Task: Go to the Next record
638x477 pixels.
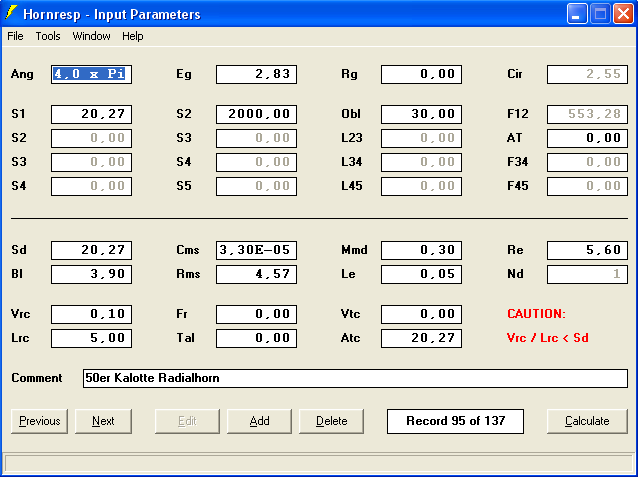Action: click(103, 421)
